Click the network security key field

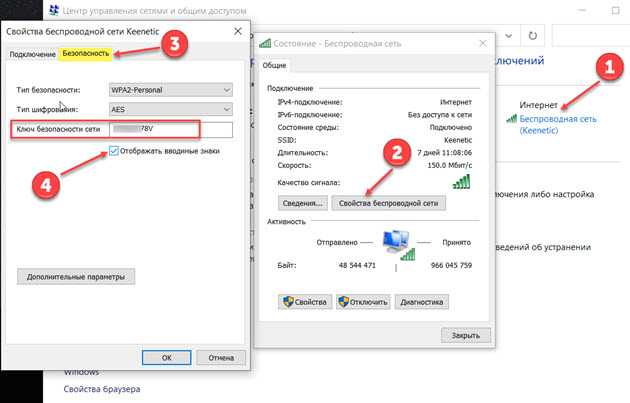click(171, 129)
